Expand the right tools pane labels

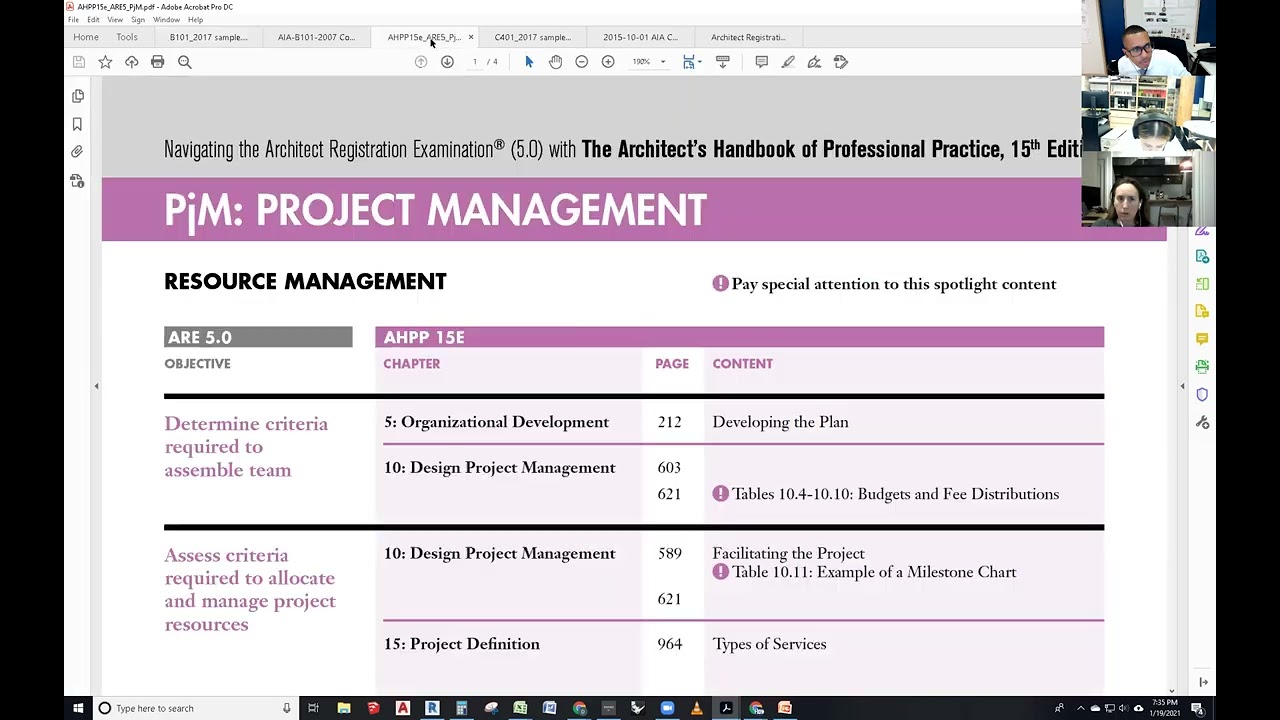click(1203, 682)
